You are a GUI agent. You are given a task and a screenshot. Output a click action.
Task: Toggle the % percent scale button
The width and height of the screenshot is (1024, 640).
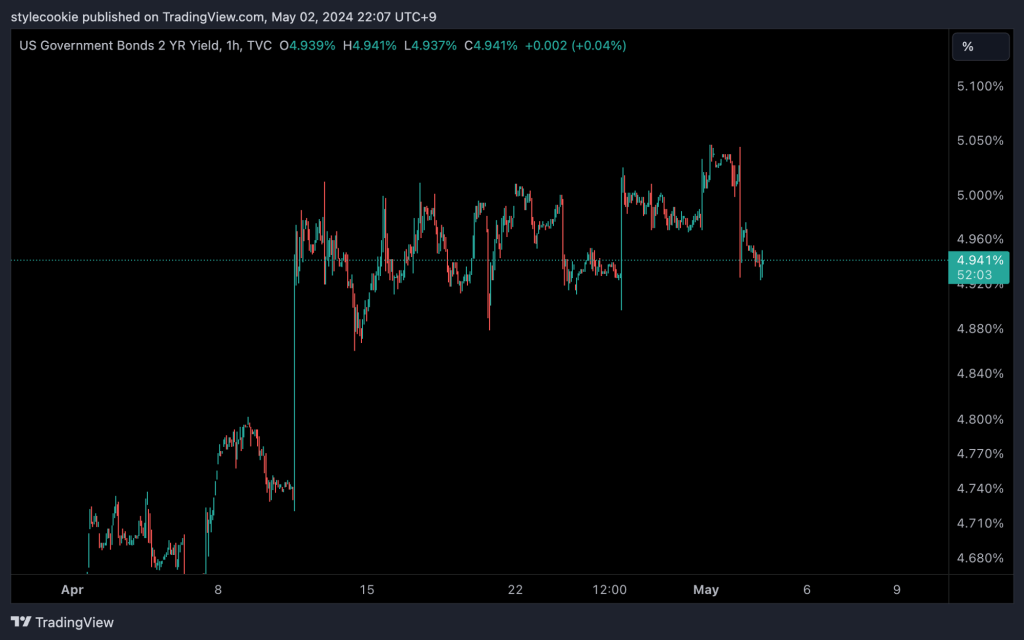[x=968, y=46]
